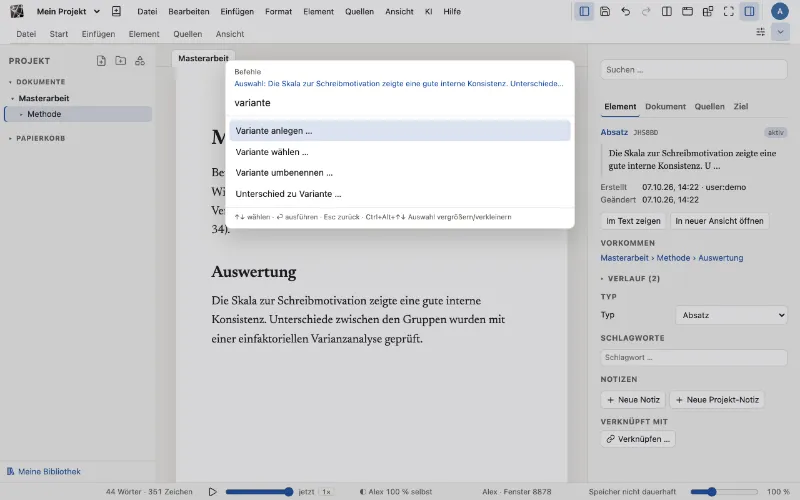Choose 'Variante anlegen …' command

[x=399, y=131]
